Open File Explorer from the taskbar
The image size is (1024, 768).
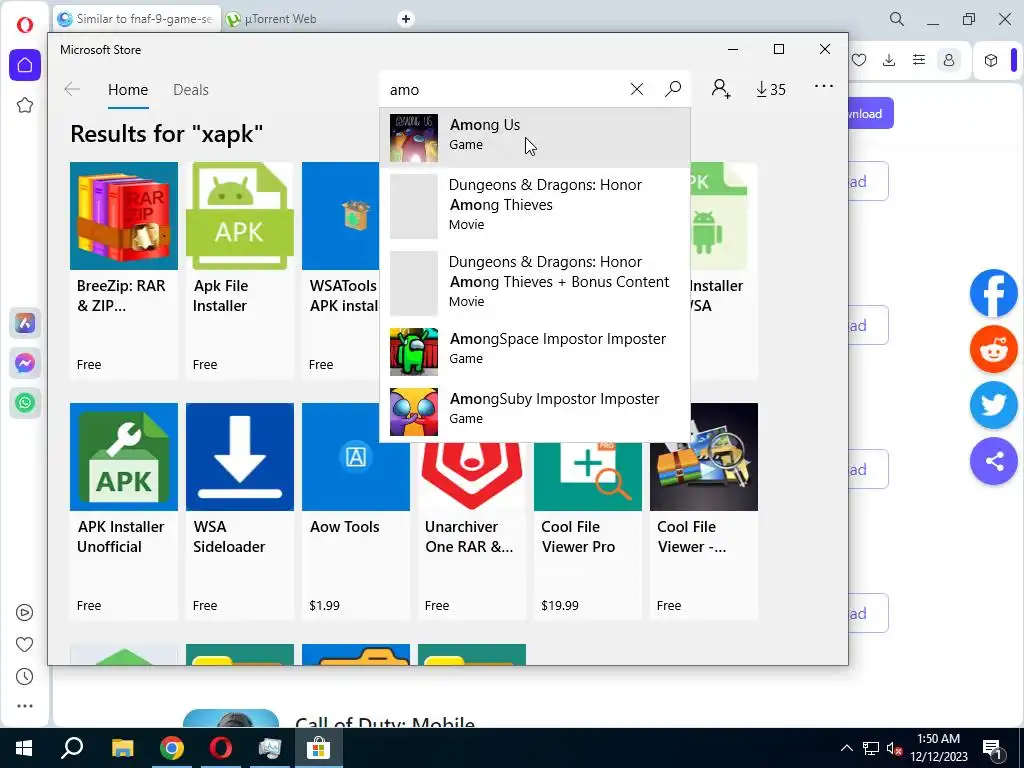tap(122, 748)
